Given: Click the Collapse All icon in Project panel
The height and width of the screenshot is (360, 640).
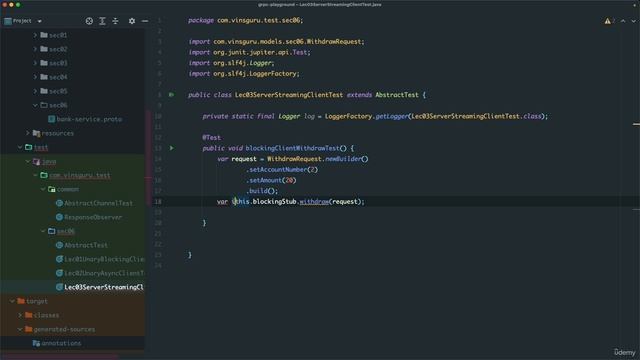Looking at the screenshot, I should [x=116, y=21].
